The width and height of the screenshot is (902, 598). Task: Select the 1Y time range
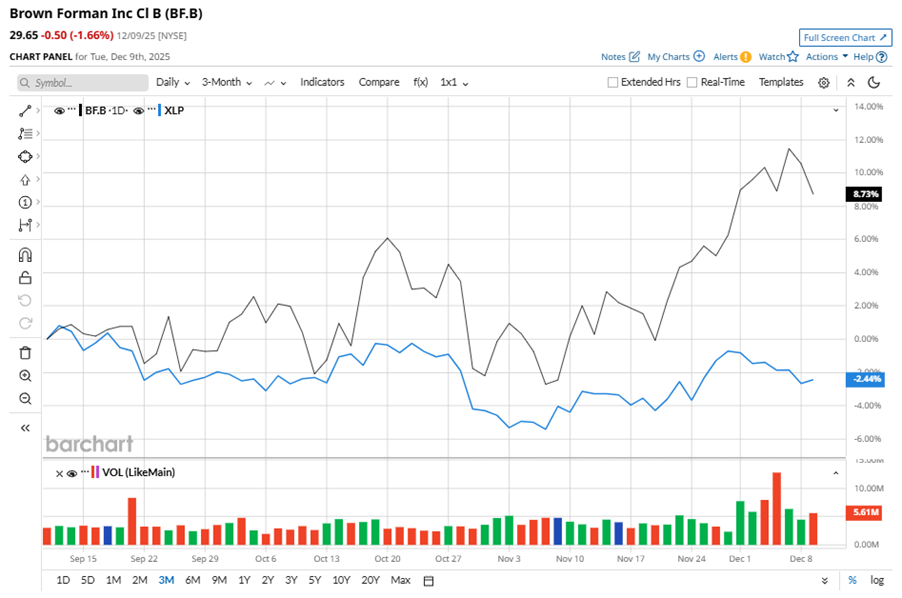click(x=244, y=580)
